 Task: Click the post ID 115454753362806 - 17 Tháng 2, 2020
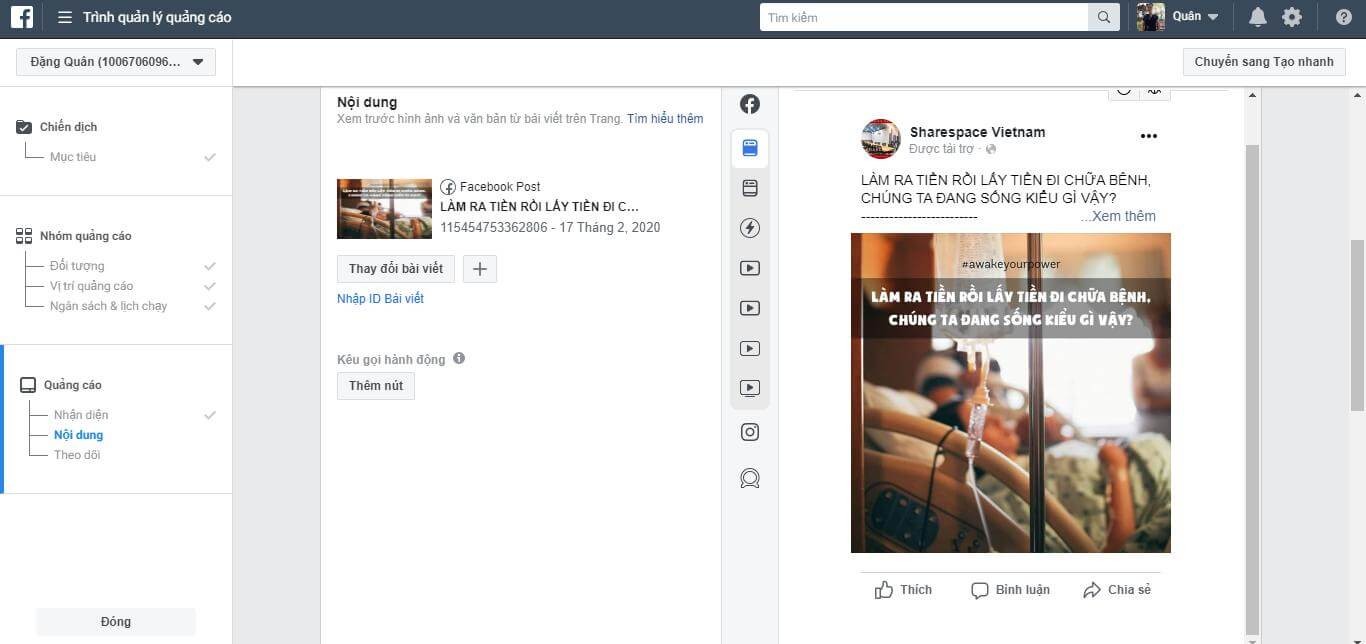[x=550, y=227]
